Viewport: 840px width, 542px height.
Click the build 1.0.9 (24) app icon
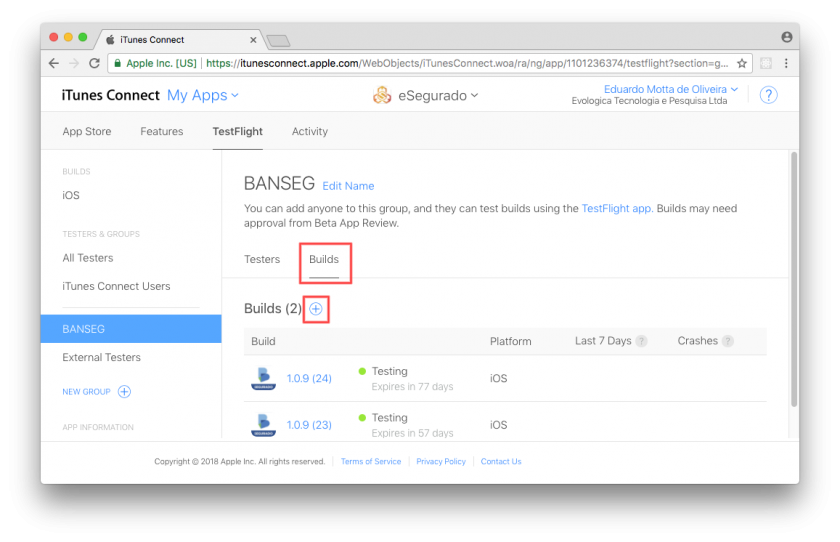click(x=263, y=378)
